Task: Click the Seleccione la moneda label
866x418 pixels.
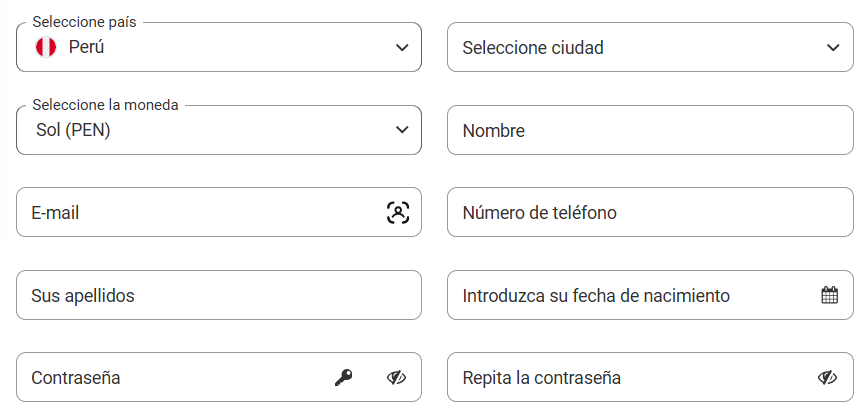Action: tap(105, 105)
